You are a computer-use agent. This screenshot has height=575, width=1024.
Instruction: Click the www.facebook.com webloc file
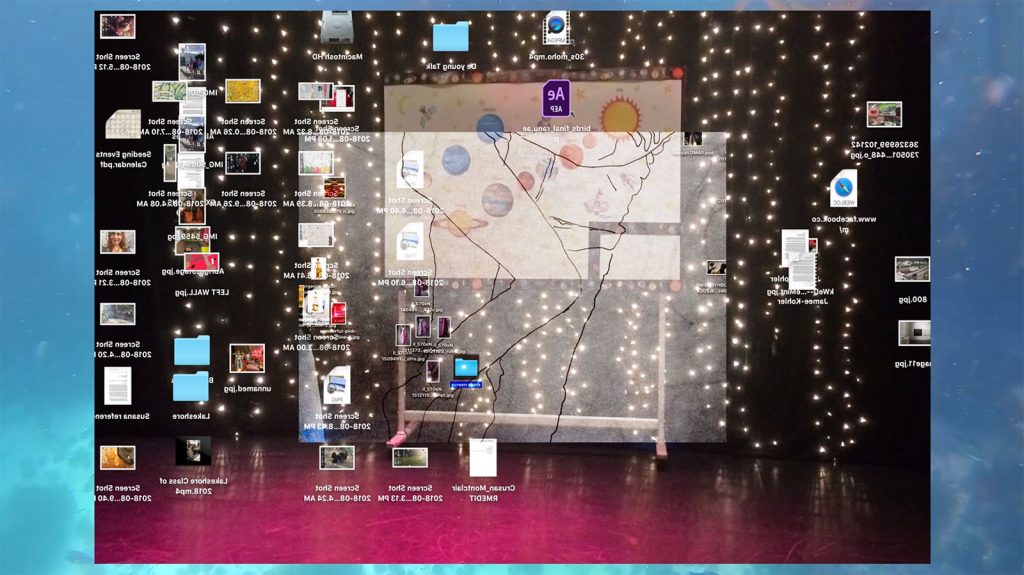coord(843,189)
